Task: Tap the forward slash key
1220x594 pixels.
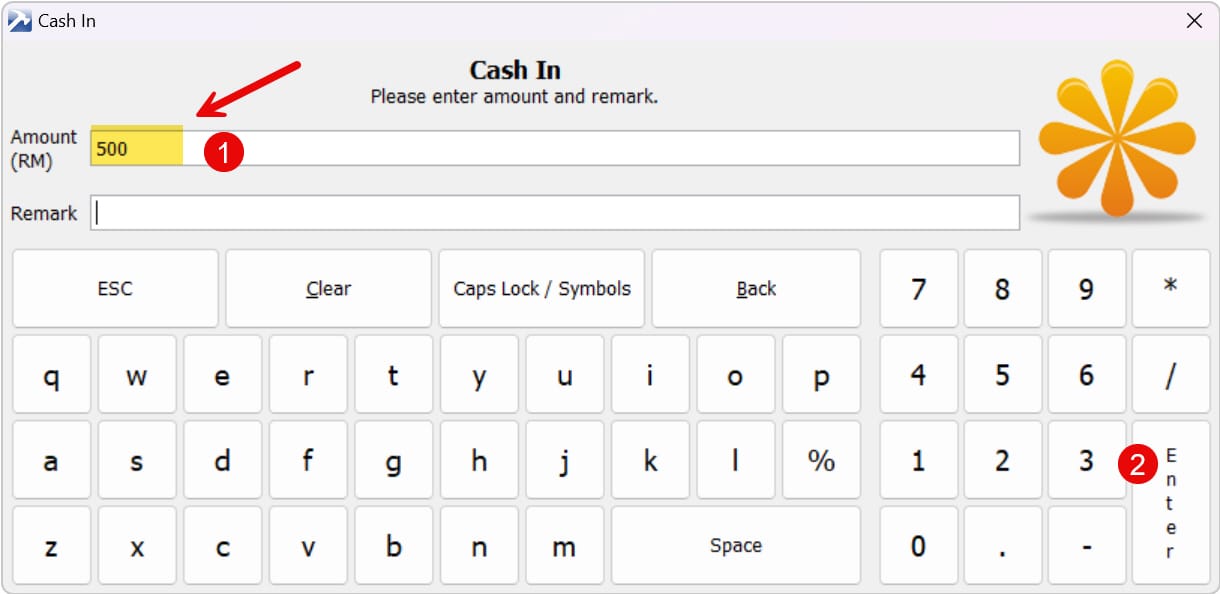Action: pyautogui.click(x=1170, y=375)
